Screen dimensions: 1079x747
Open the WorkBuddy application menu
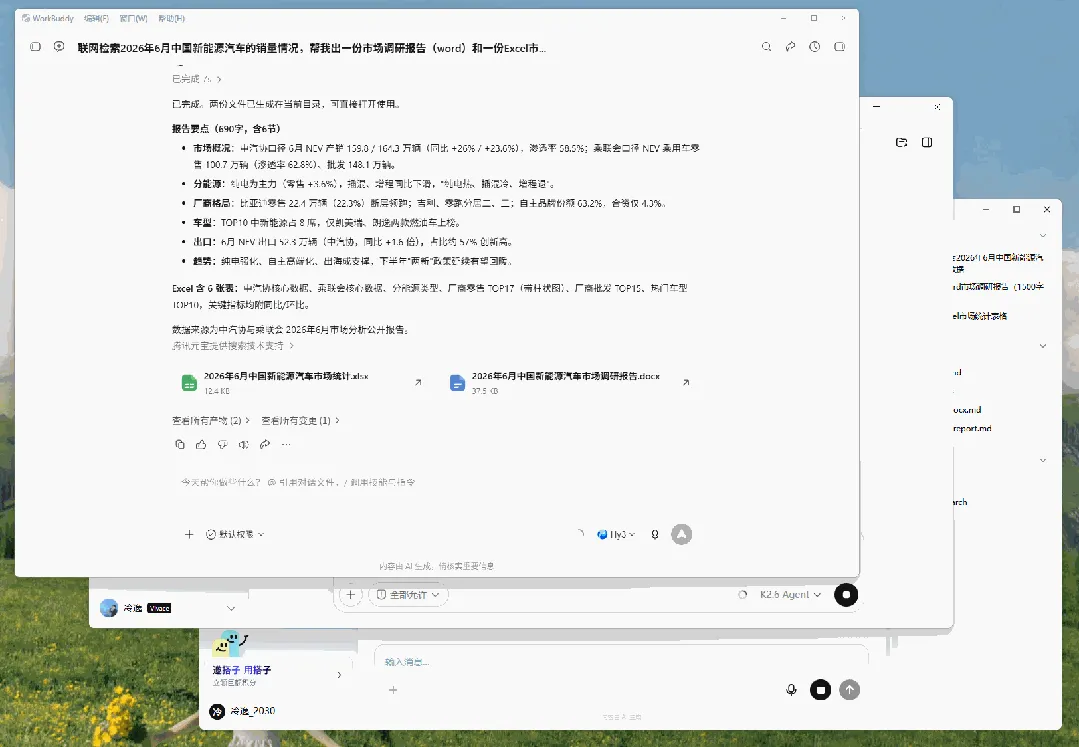coord(47,19)
